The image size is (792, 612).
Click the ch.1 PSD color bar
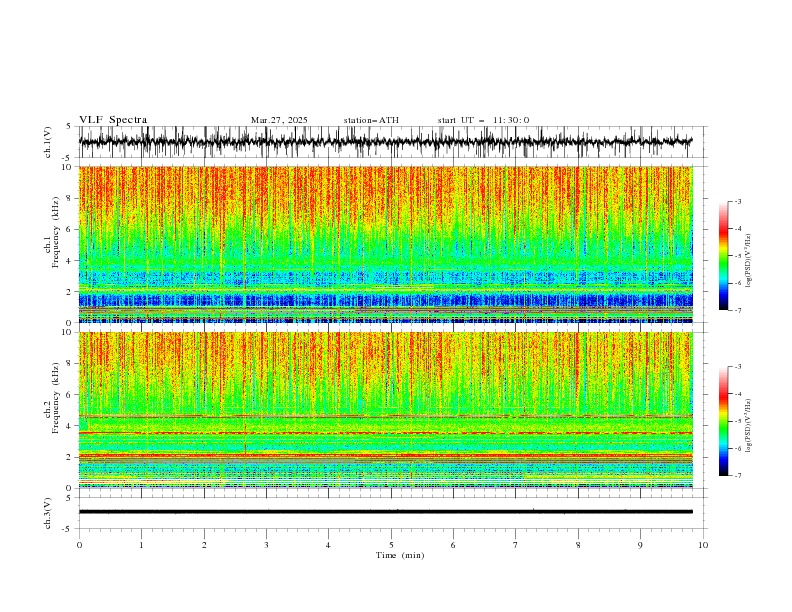point(723,256)
